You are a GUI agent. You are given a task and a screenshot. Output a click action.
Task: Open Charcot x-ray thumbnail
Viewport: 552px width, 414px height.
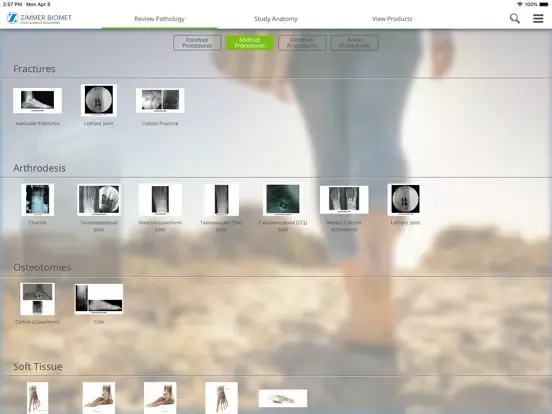pos(38,200)
